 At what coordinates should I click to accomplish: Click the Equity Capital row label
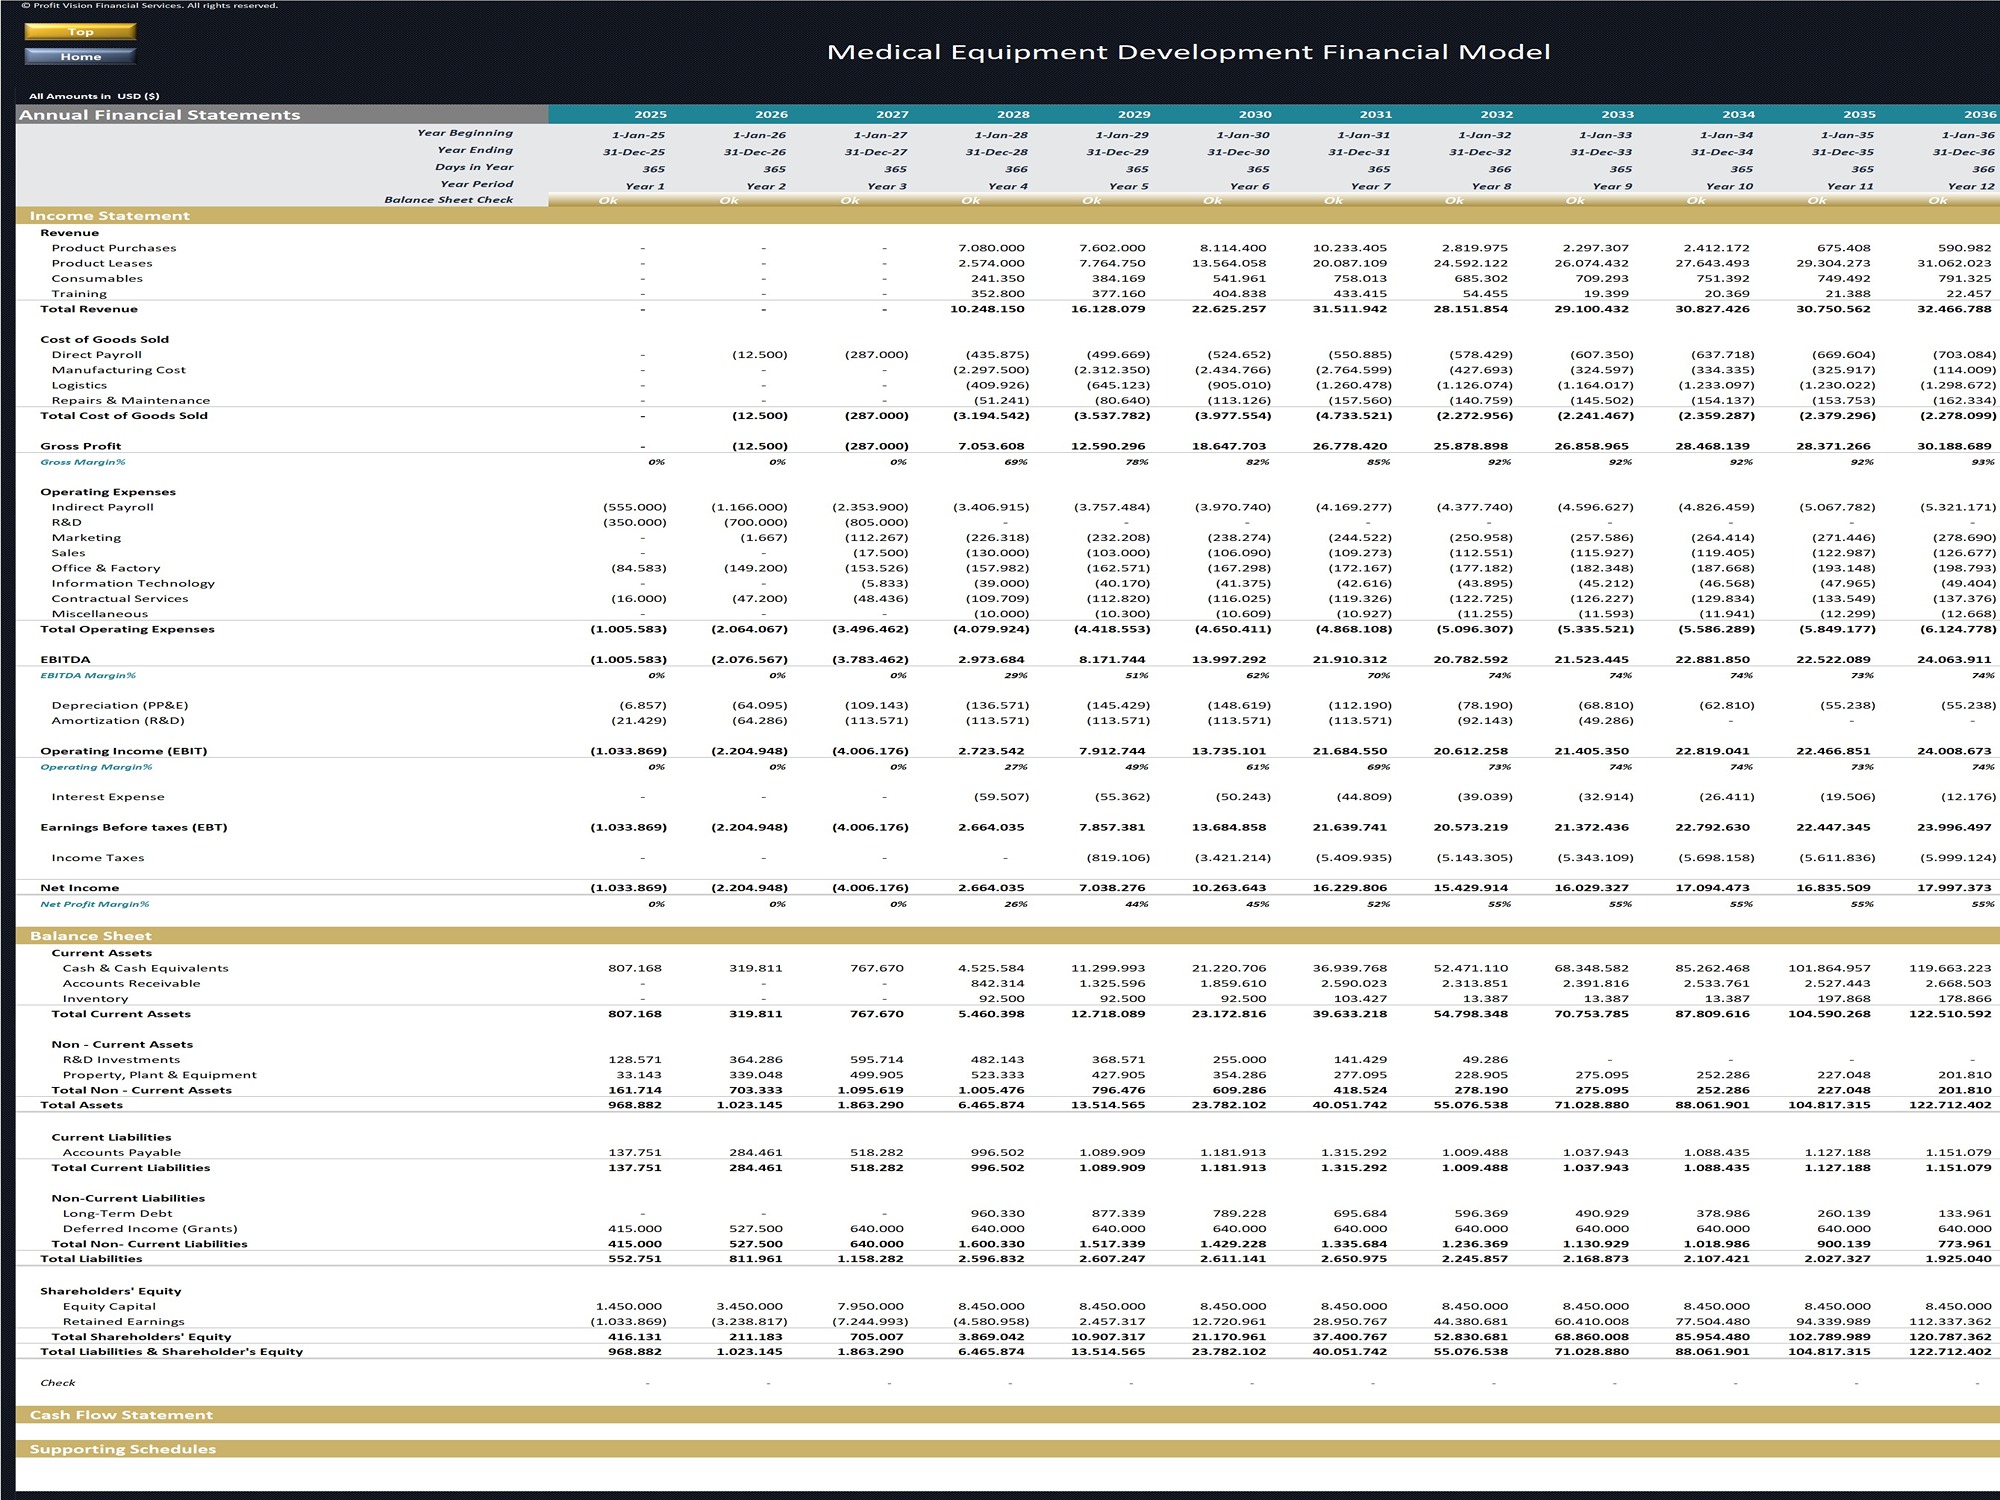click(110, 1307)
